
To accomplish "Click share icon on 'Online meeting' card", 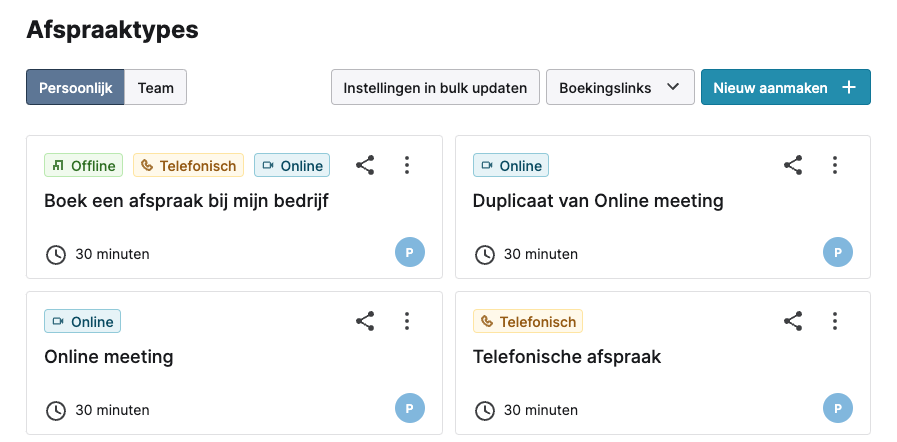I will [x=365, y=321].
